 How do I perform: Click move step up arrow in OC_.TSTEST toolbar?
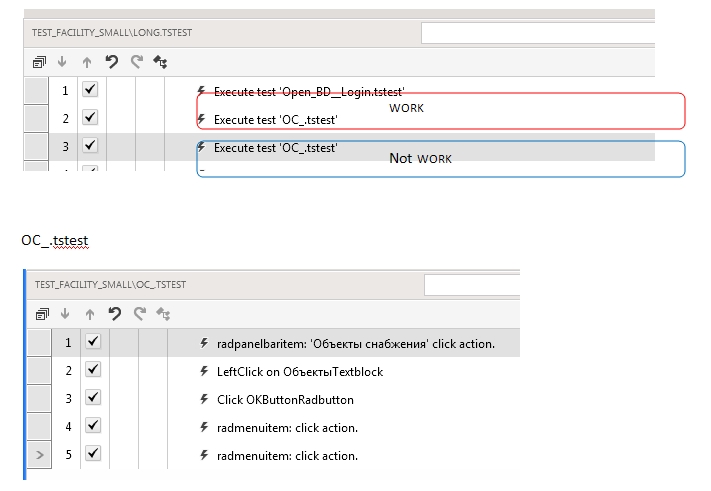click(x=88, y=314)
